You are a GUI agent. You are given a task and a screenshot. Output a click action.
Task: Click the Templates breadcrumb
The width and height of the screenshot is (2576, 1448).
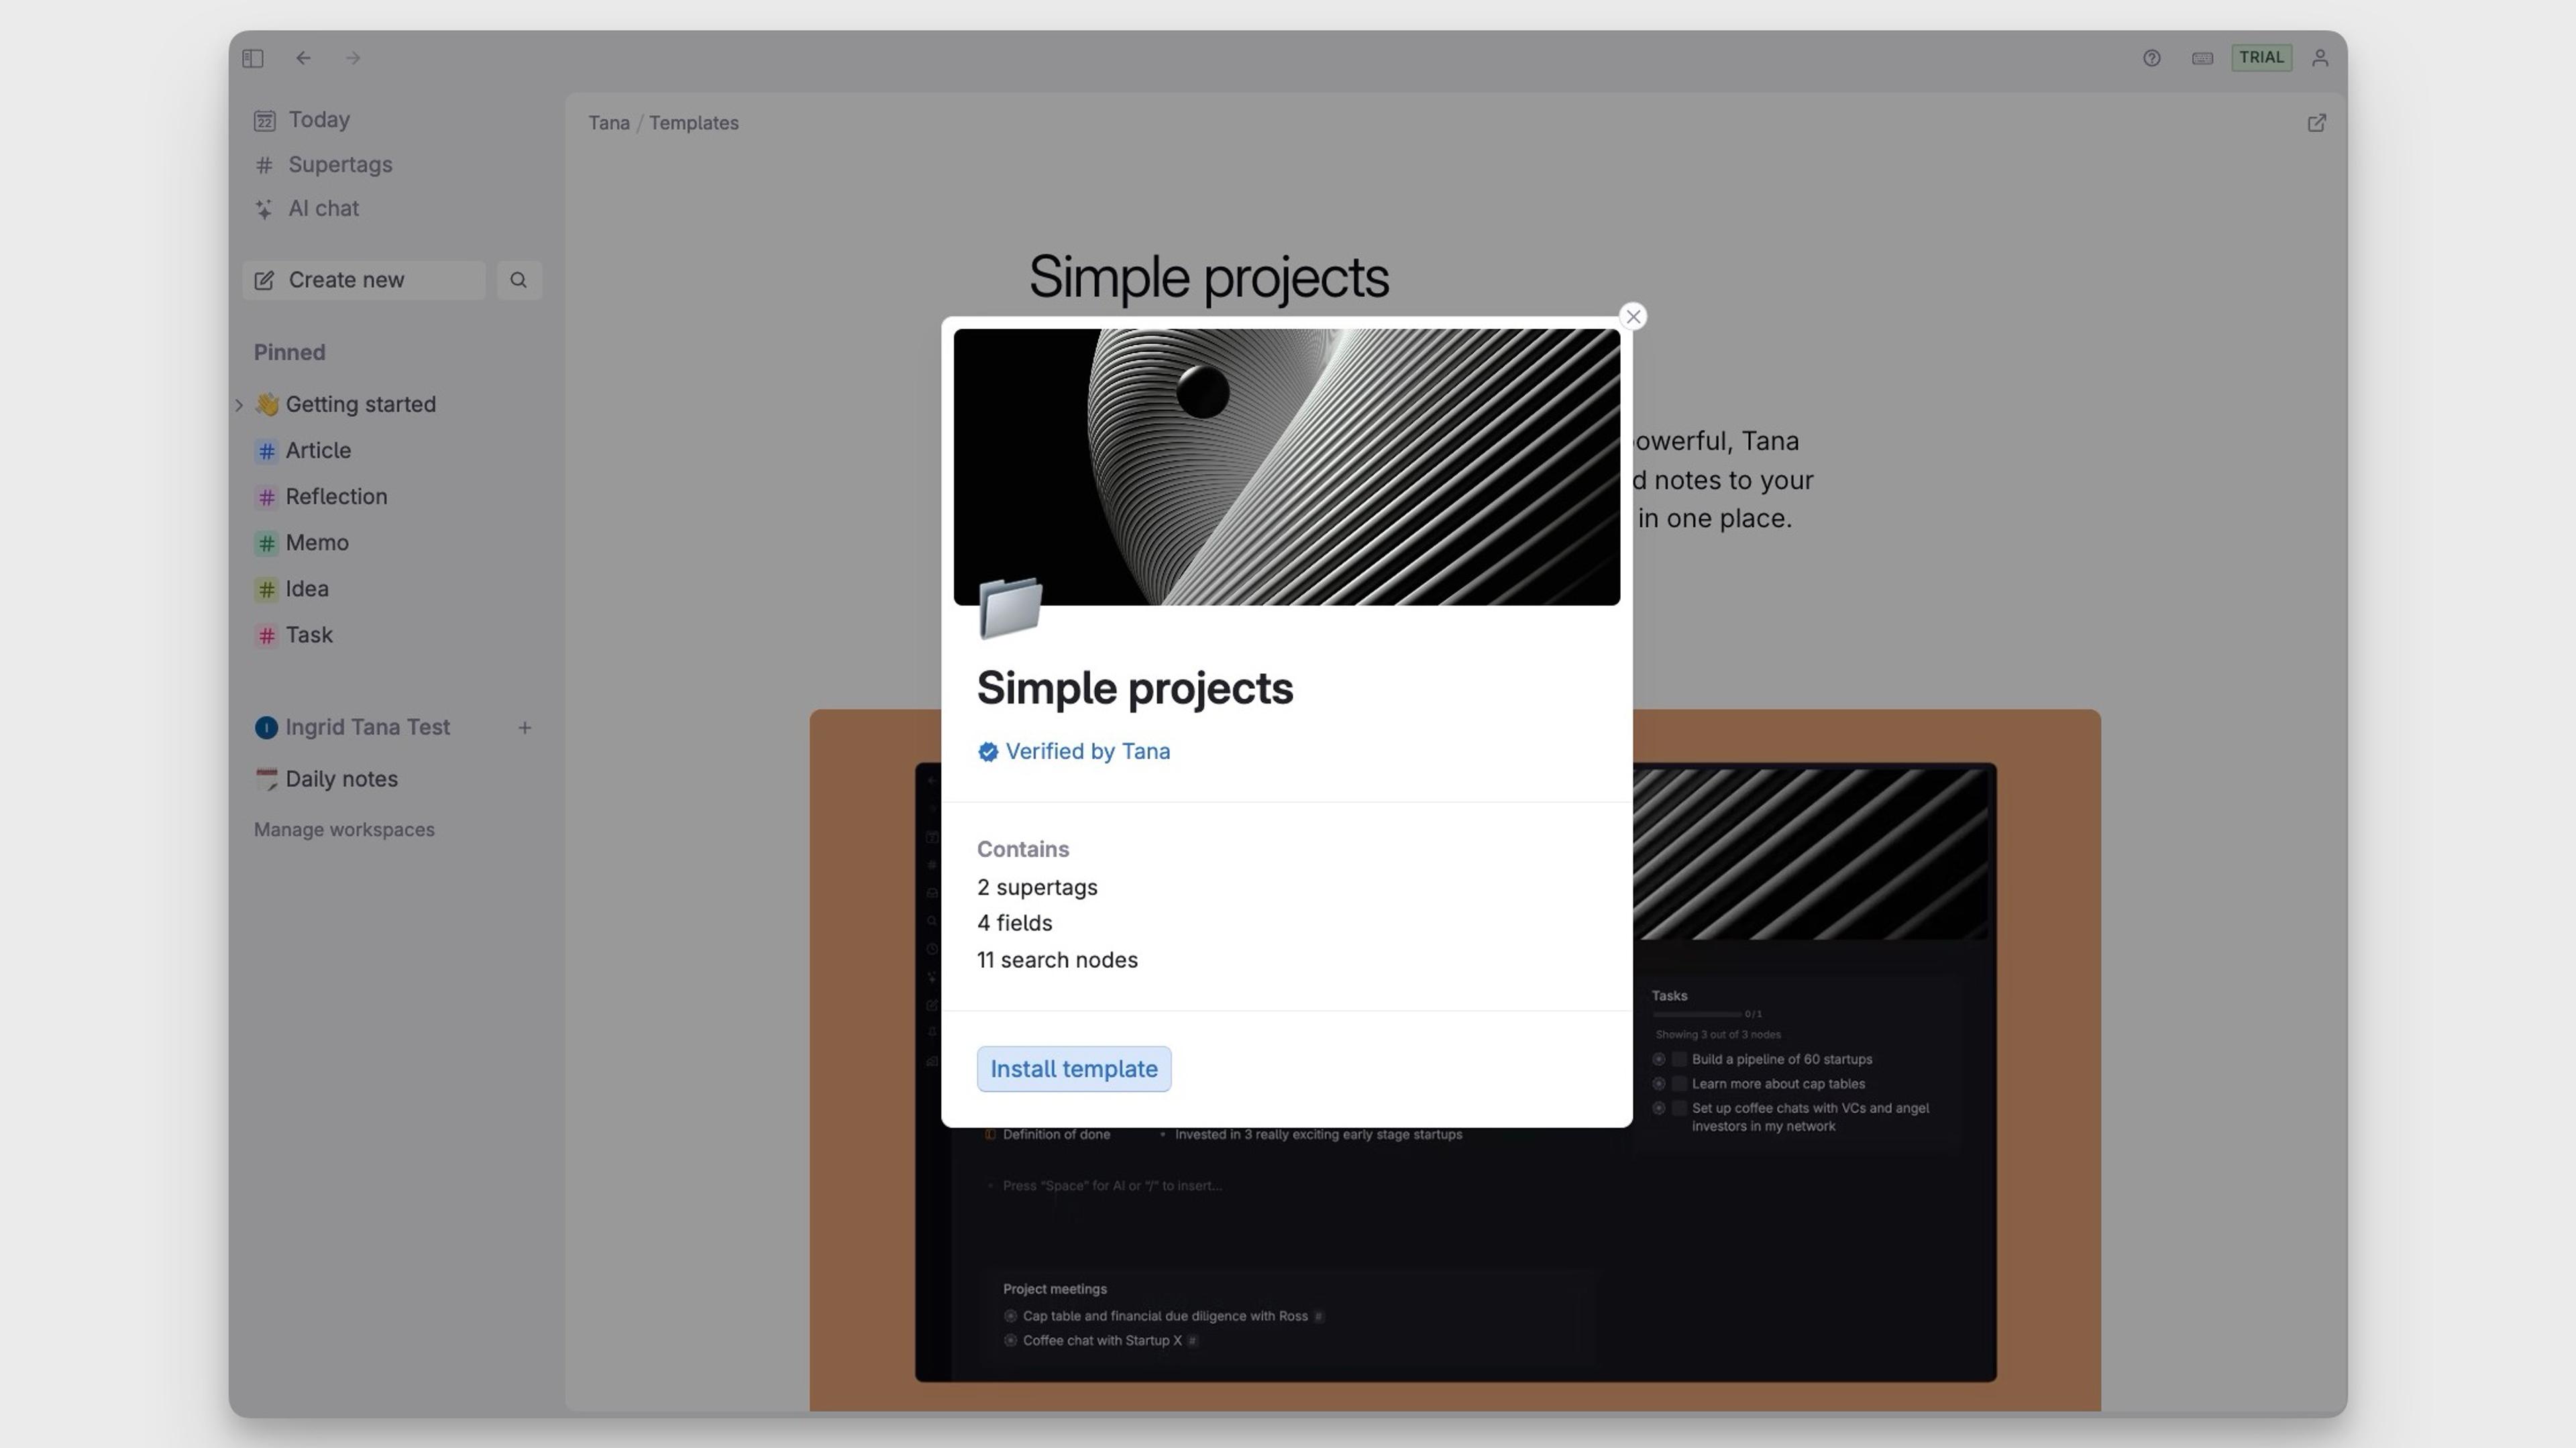coord(693,123)
